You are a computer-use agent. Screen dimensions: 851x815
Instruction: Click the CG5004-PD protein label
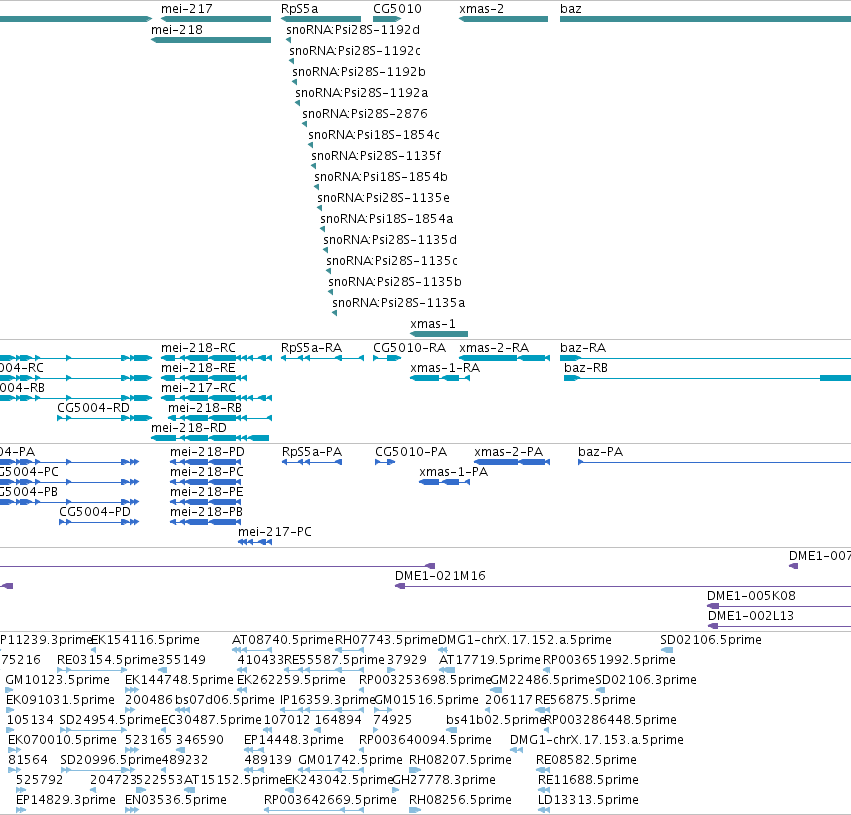point(95,512)
